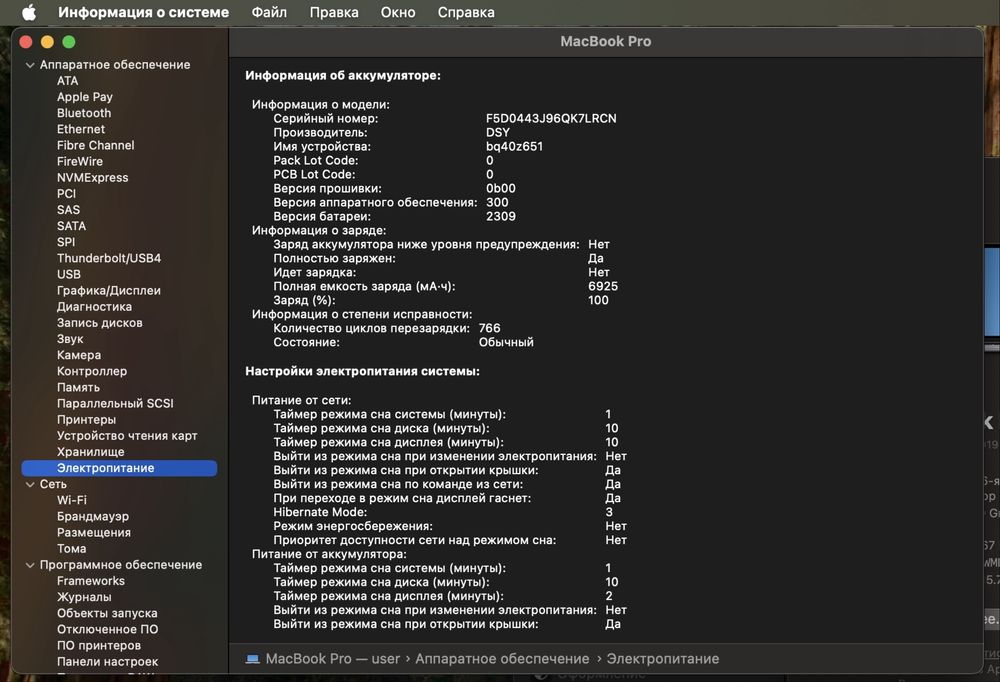This screenshot has width=1000, height=682.
Task: Open the Справка menu
Action: pyautogui.click(x=466, y=12)
